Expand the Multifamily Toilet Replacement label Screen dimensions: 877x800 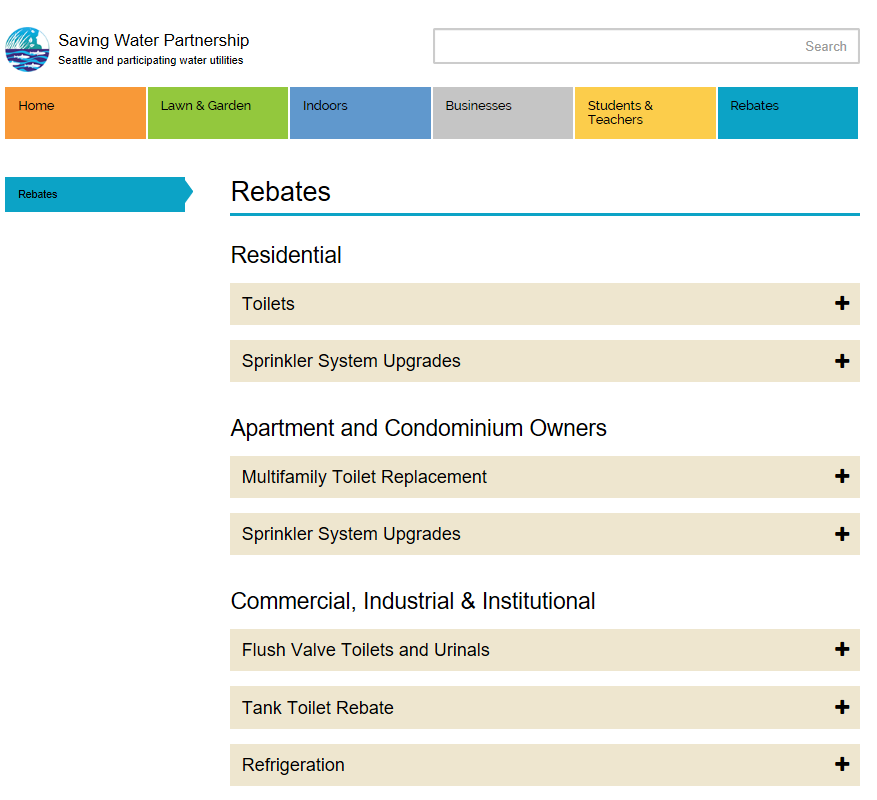click(x=364, y=477)
